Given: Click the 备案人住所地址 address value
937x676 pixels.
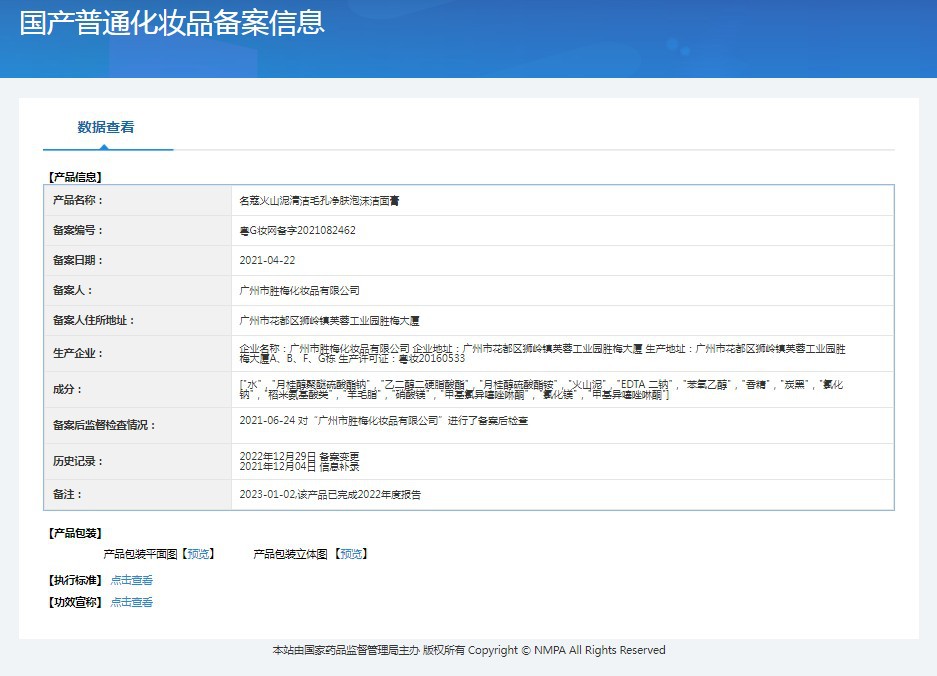Looking at the screenshot, I should click(x=329, y=321).
